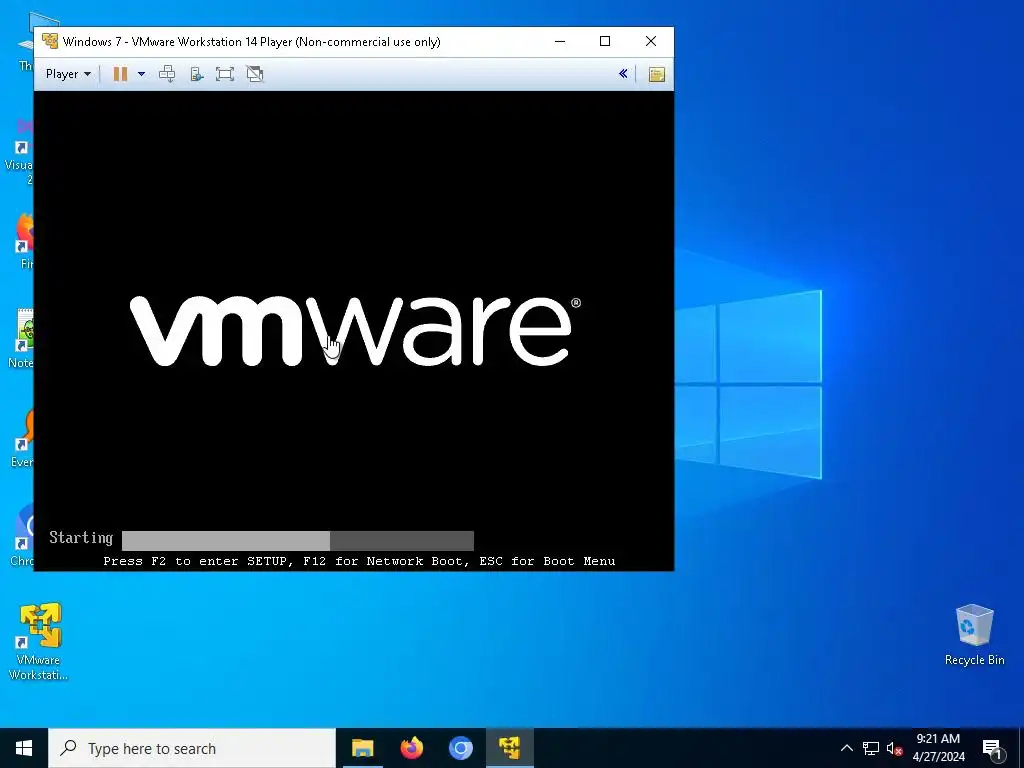Open the Recycle Bin desktop icon
This screenshot has width=1024, height=768.
coord(974,635)
